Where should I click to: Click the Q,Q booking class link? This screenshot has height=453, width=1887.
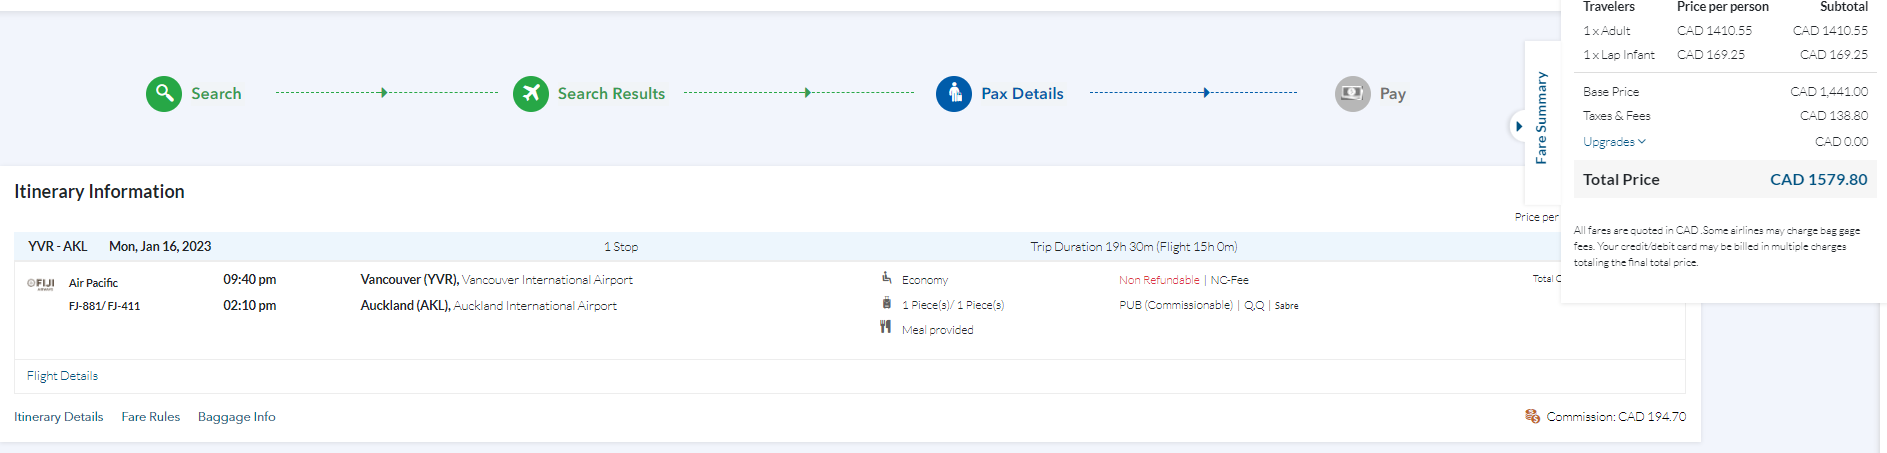coord(1254,306)
